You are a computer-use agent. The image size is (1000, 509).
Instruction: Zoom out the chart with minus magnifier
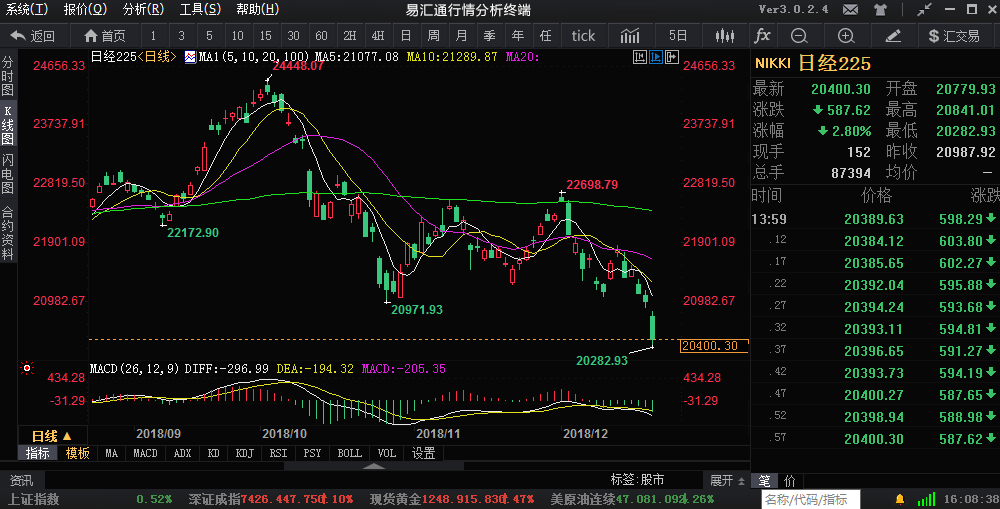click(x=799, y=36)
